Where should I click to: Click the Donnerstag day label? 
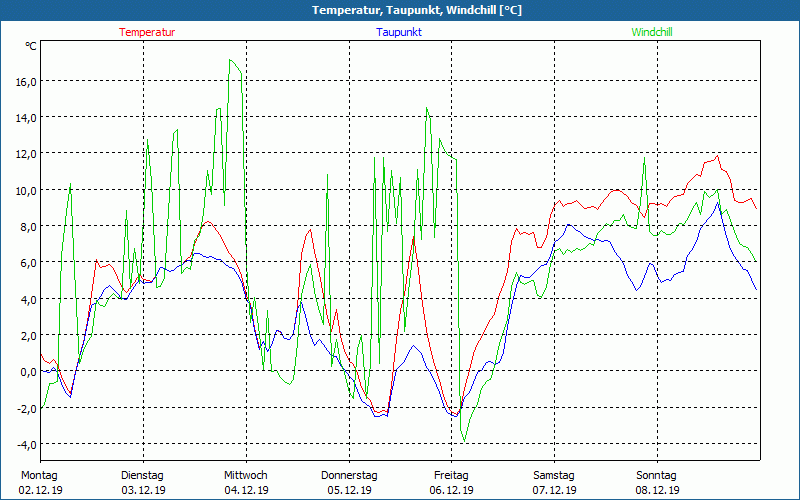coord(349,476)
